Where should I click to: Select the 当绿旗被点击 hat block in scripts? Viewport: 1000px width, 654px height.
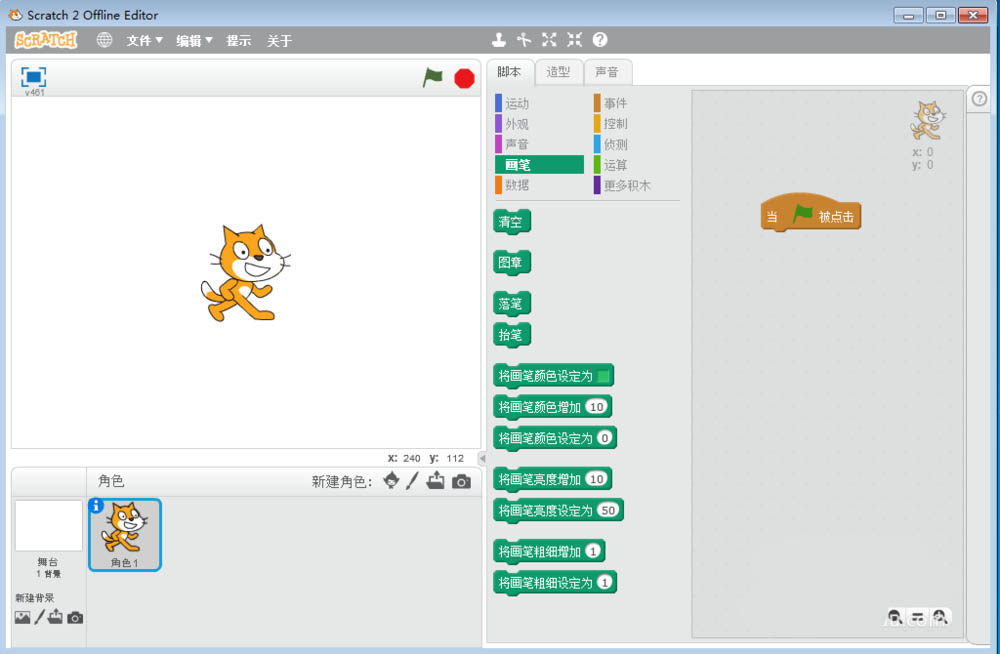pyautogui.click(x=811, y=212)
